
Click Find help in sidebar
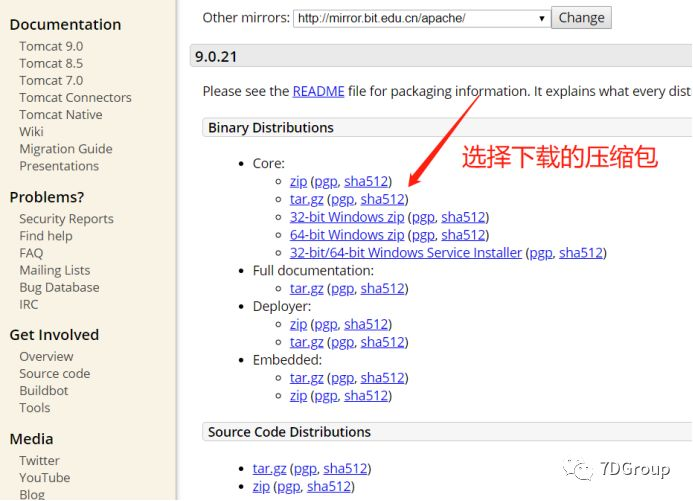[x=46, y=236]
